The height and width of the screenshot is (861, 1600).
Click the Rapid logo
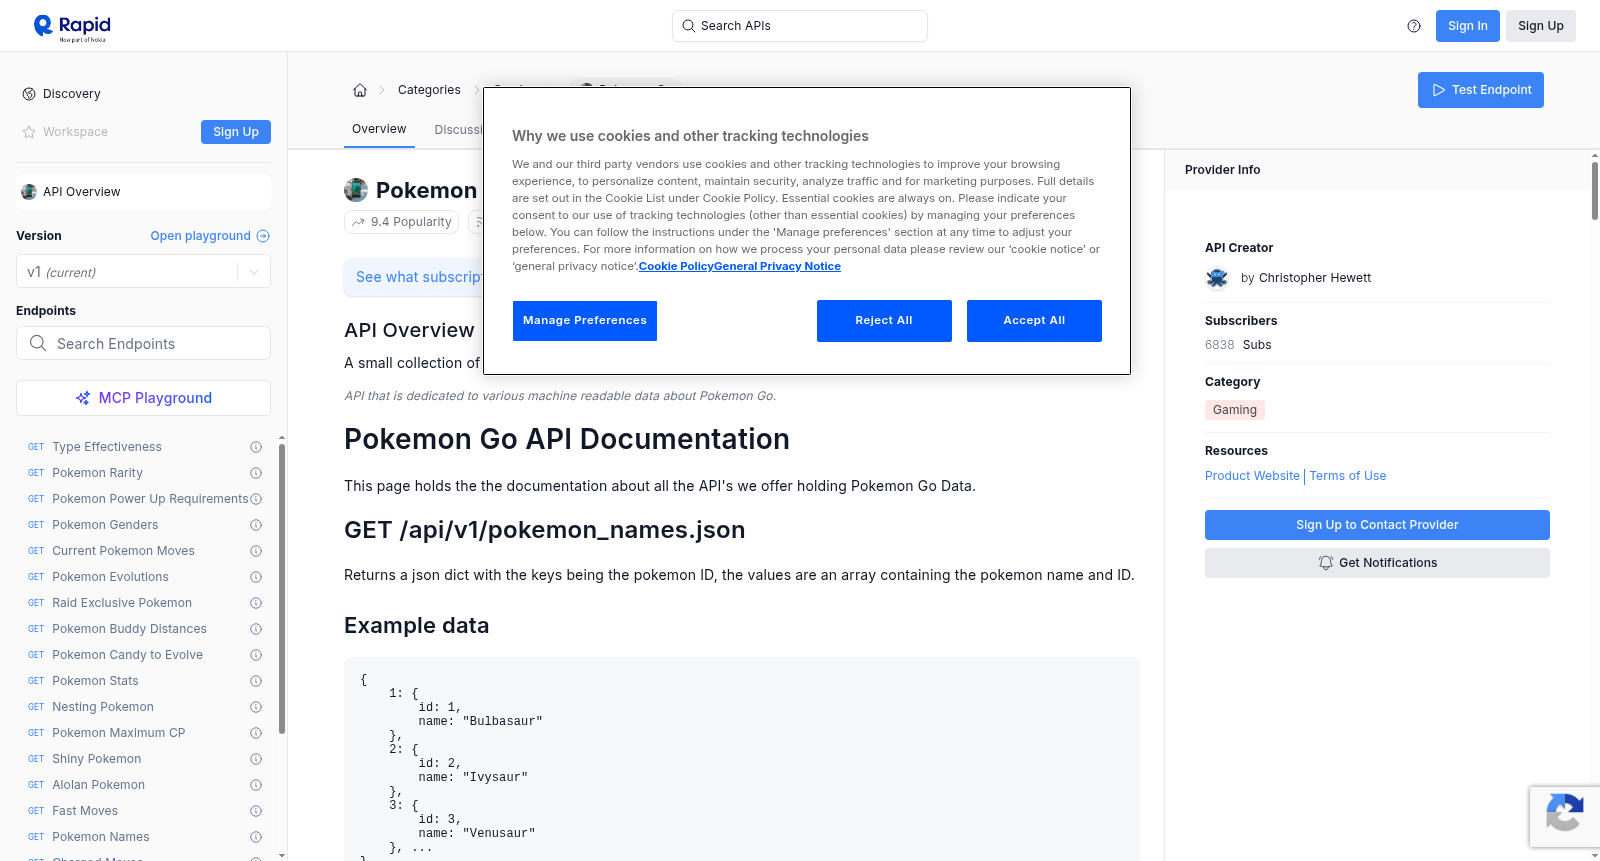tap(72, 27)
